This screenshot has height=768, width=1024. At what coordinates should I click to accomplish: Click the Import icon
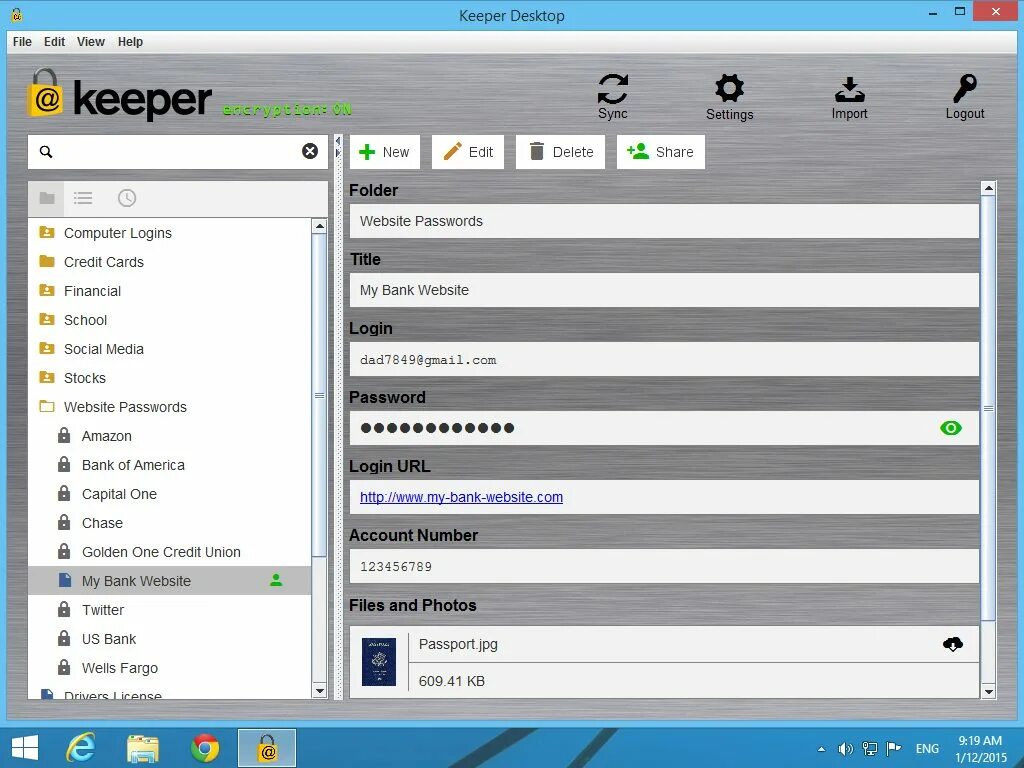[x=850, y=89]
